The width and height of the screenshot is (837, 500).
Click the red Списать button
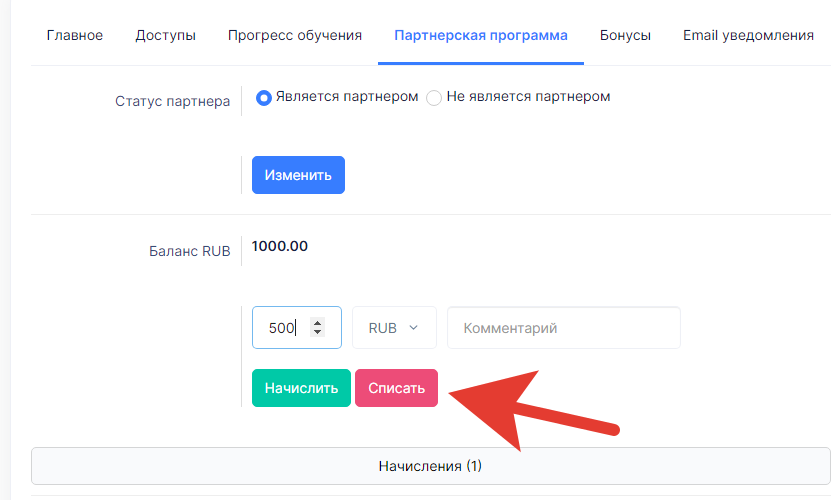(396, 388)
